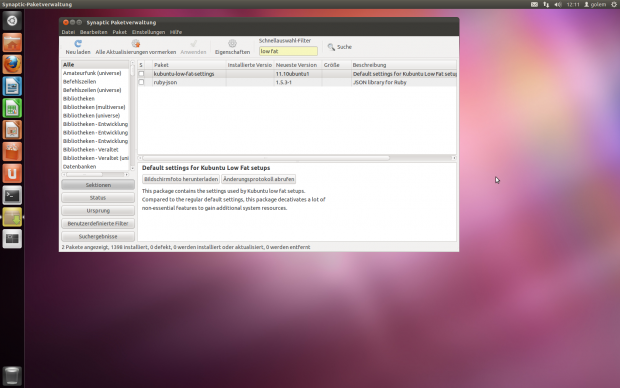Click the Suche magnifier icon
This screenshot has height=388, width=620.
tap(331, 47)
